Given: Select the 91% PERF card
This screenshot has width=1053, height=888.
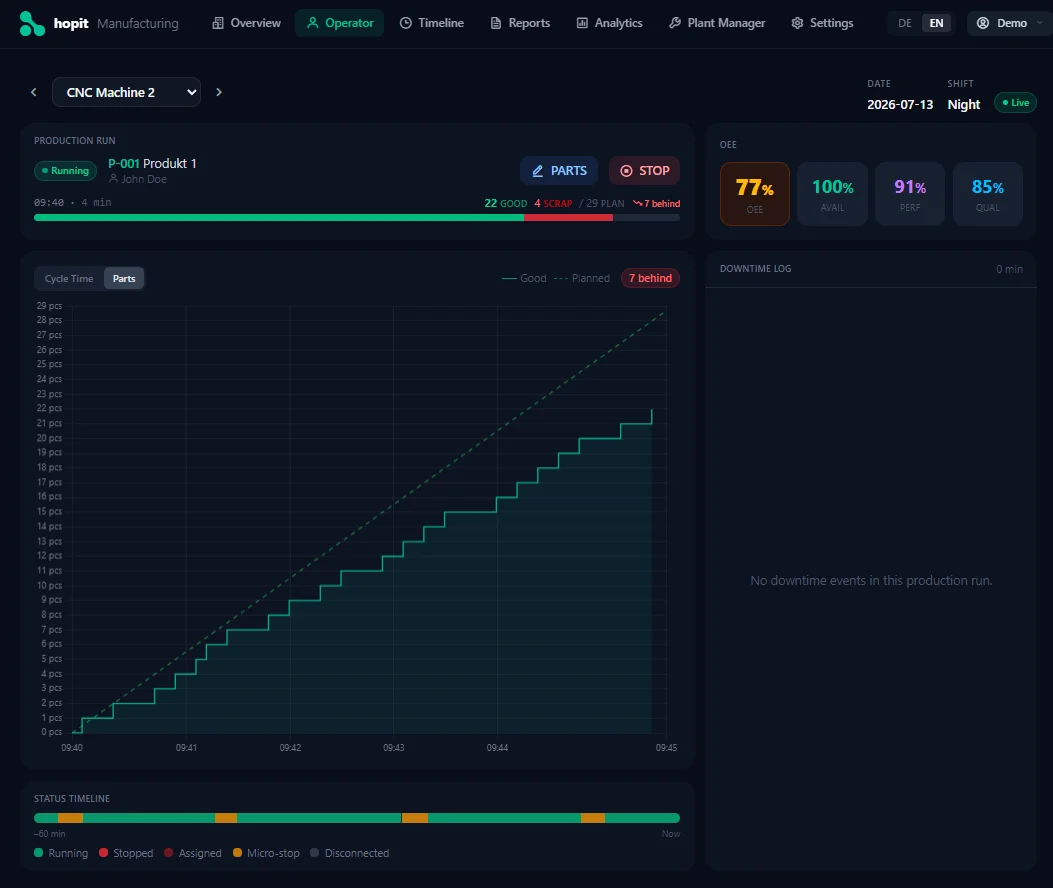Looking at the screenshot, I should click(x=910, y=194).
